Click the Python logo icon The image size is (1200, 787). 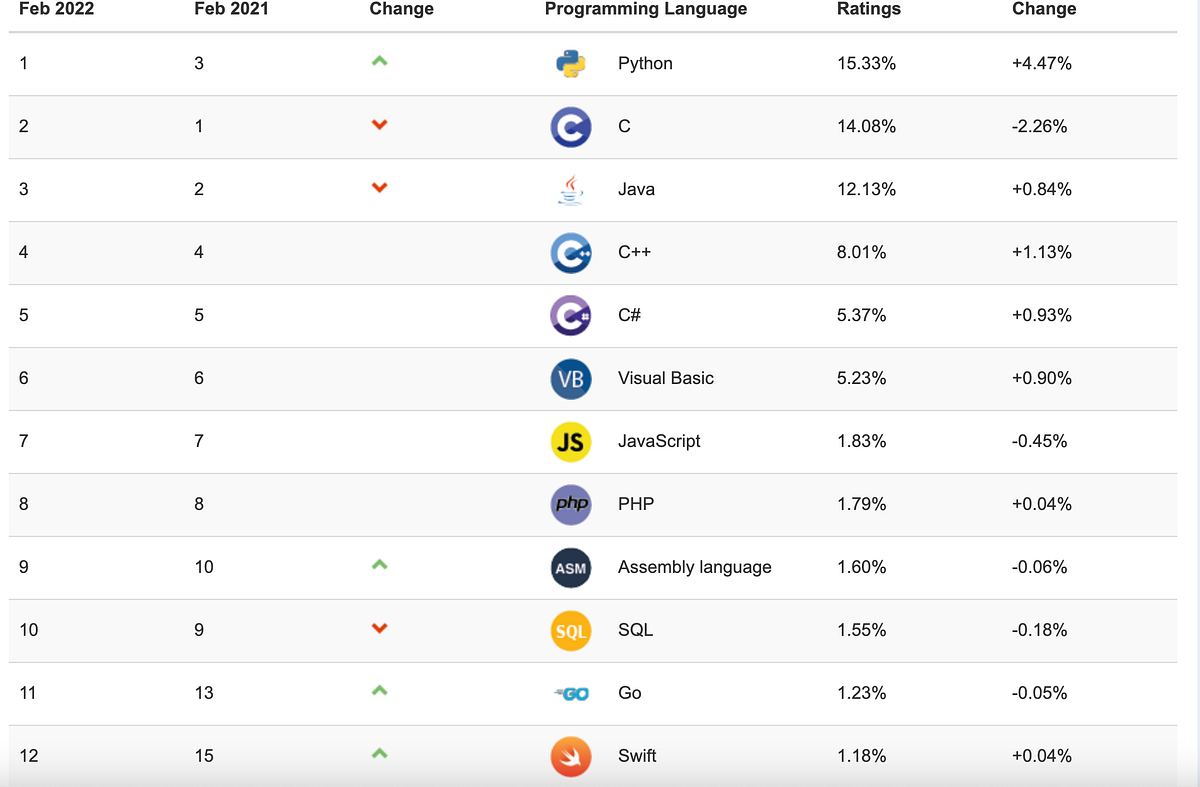pyautogui.click(x=571, y=63)
